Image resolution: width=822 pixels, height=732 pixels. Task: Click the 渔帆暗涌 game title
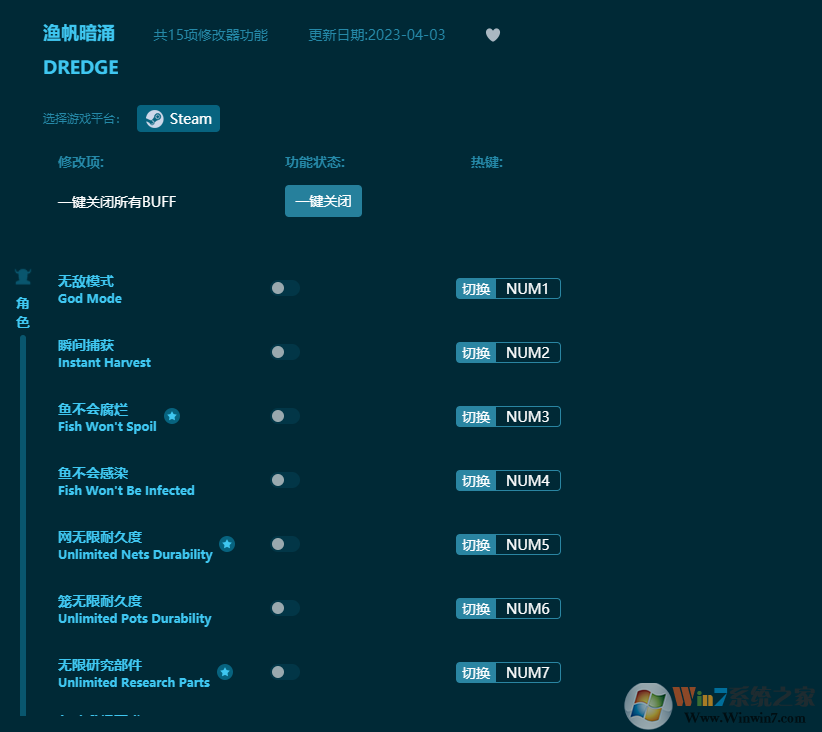point(79,32)
